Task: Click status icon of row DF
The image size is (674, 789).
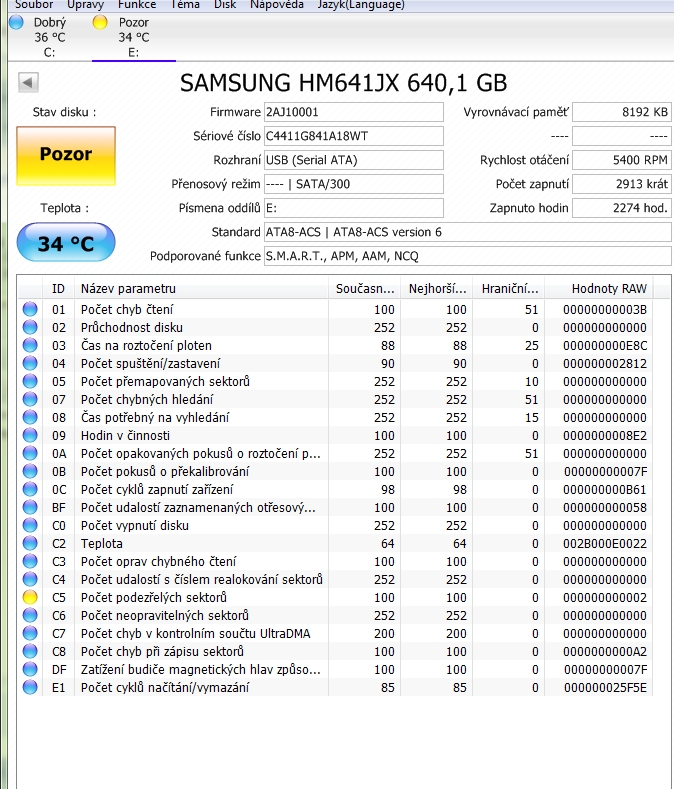Action: coord(30,669)
